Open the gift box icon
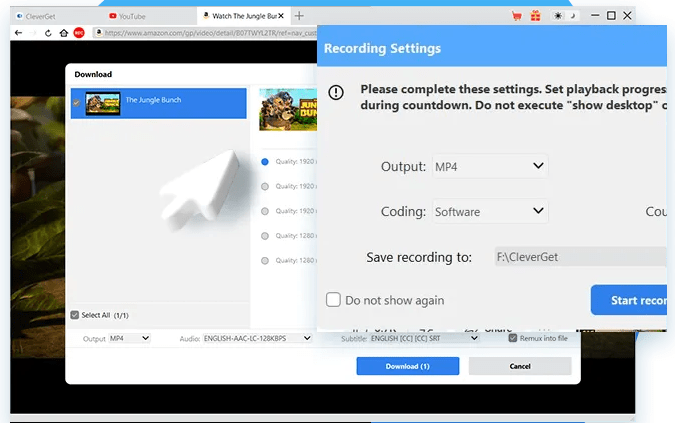The height and width of the screenshot is (423, 675). 535,16
